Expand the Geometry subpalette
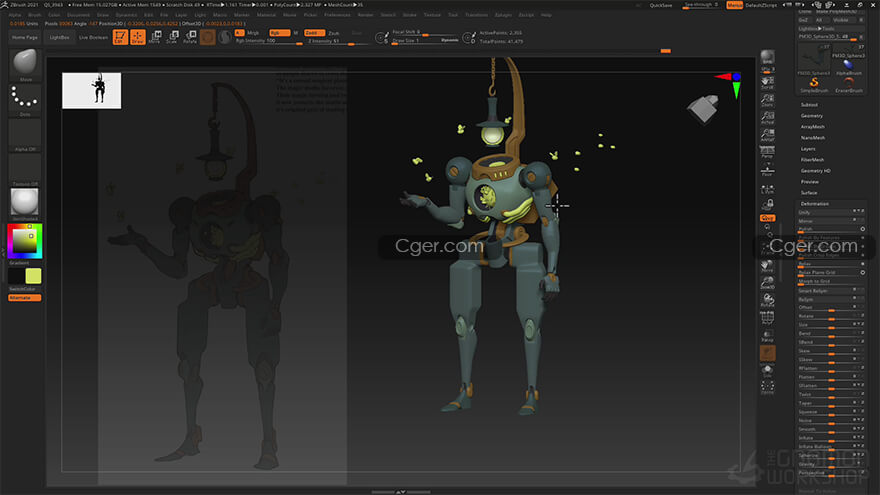This screenshot has width=880, height=495. pos(812,115)
